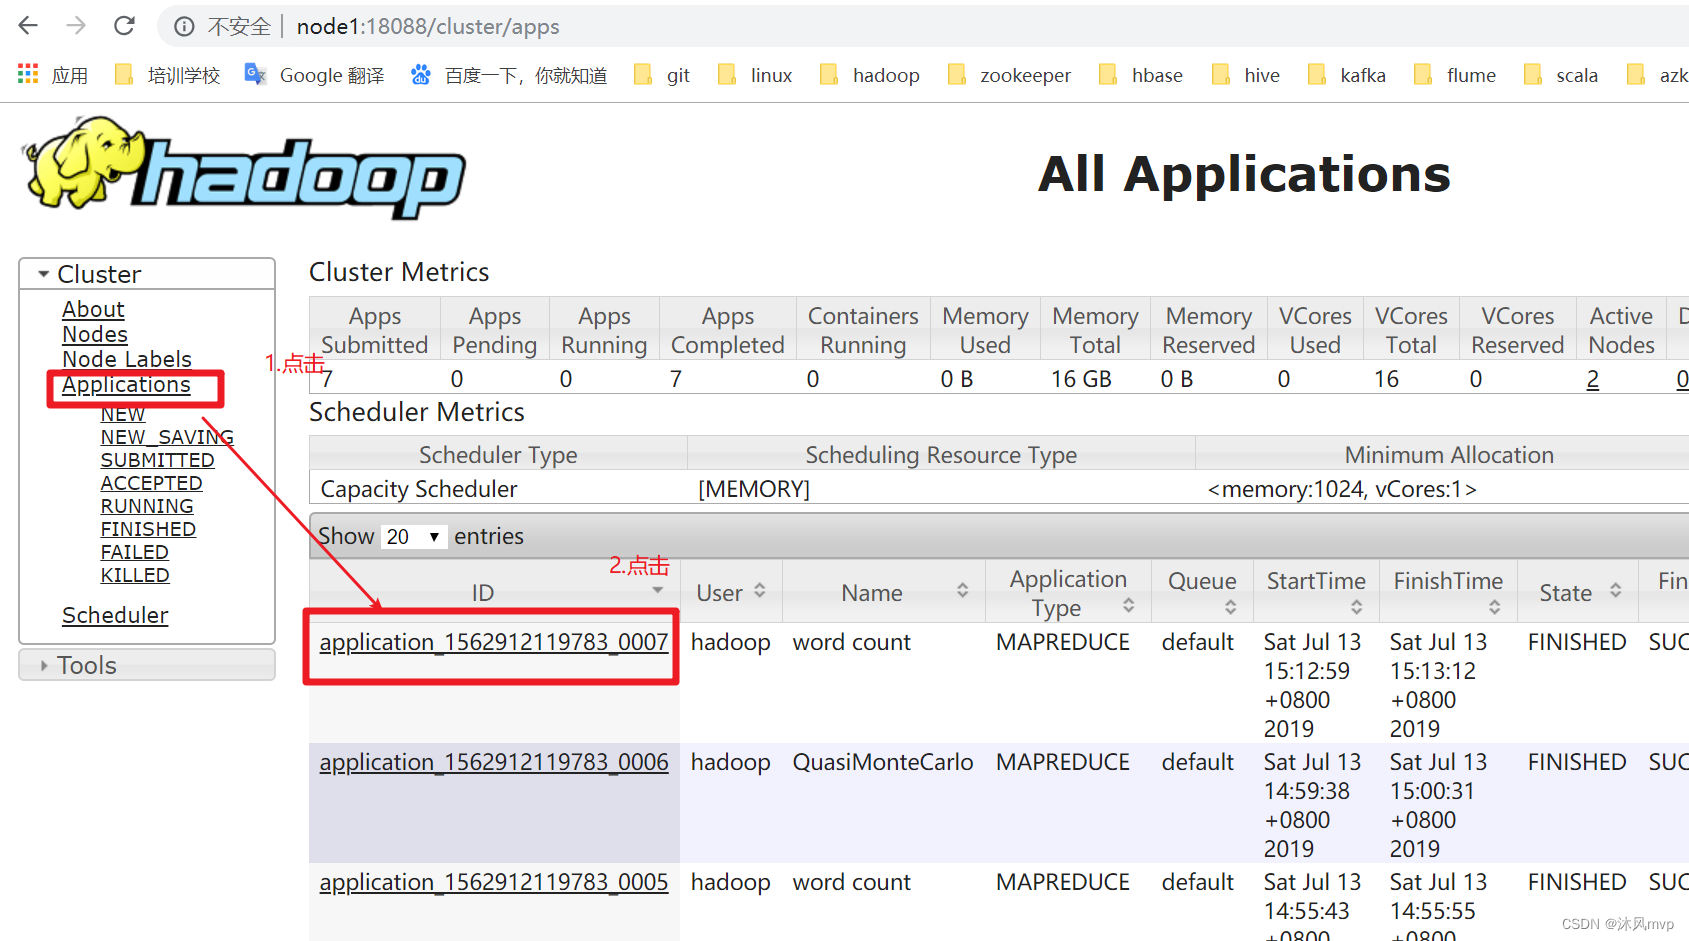Click the Active Nodes count 2 link

pos(1592,380)
